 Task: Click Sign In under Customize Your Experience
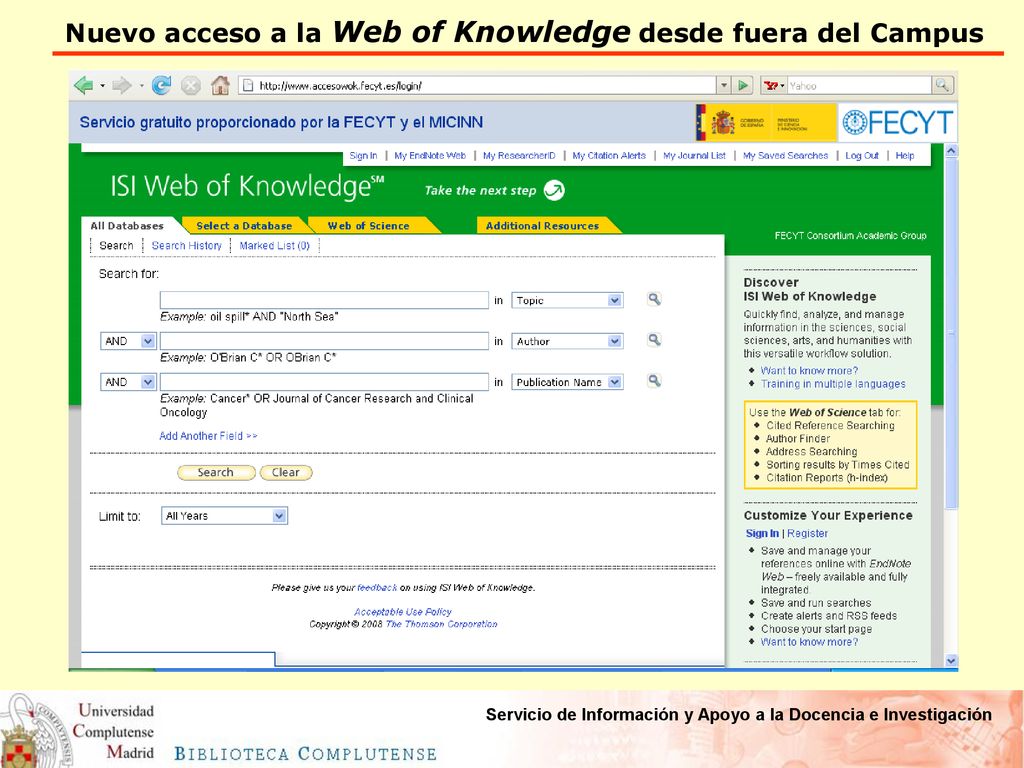762,534
